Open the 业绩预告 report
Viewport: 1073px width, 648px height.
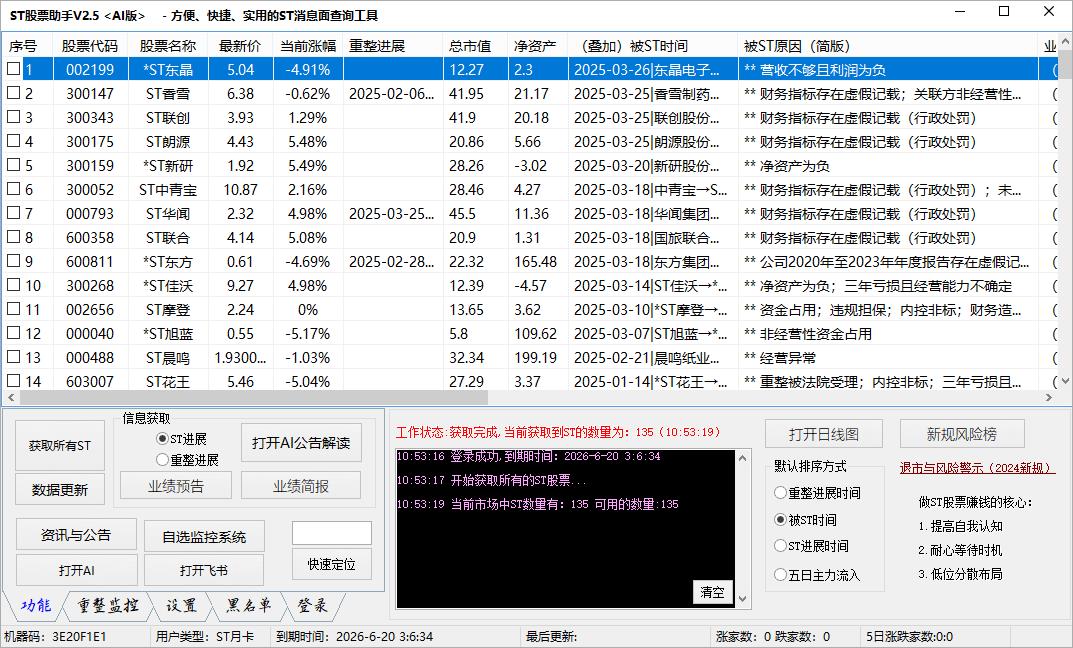176,486
